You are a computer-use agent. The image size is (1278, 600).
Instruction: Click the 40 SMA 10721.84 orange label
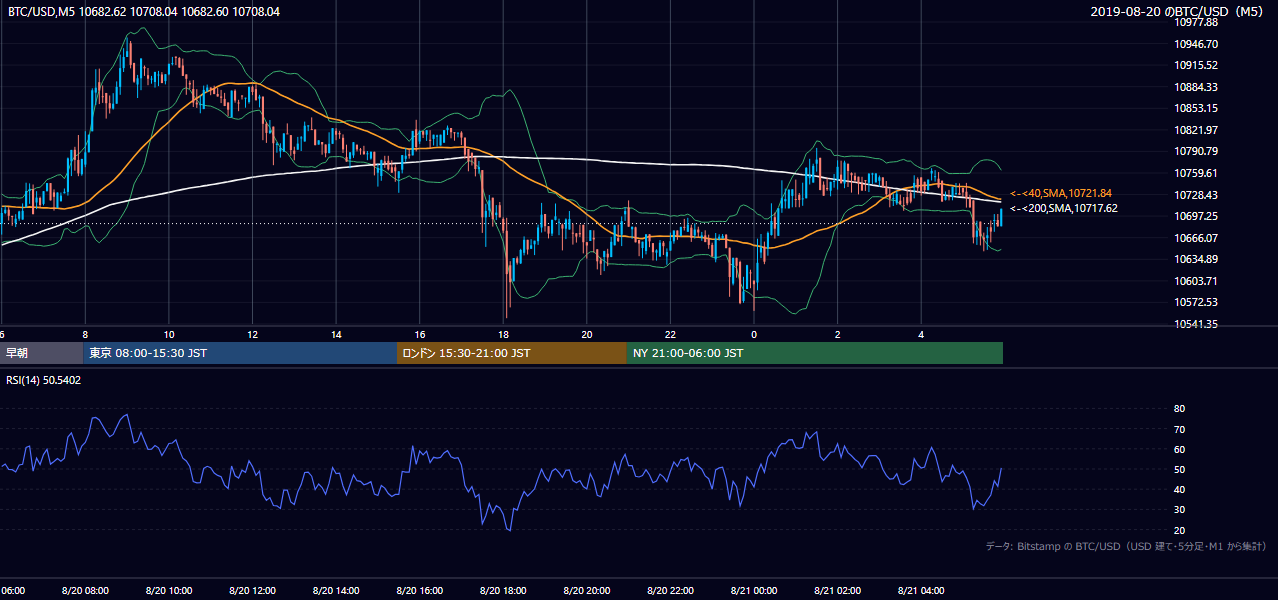tap(1061, 193)
